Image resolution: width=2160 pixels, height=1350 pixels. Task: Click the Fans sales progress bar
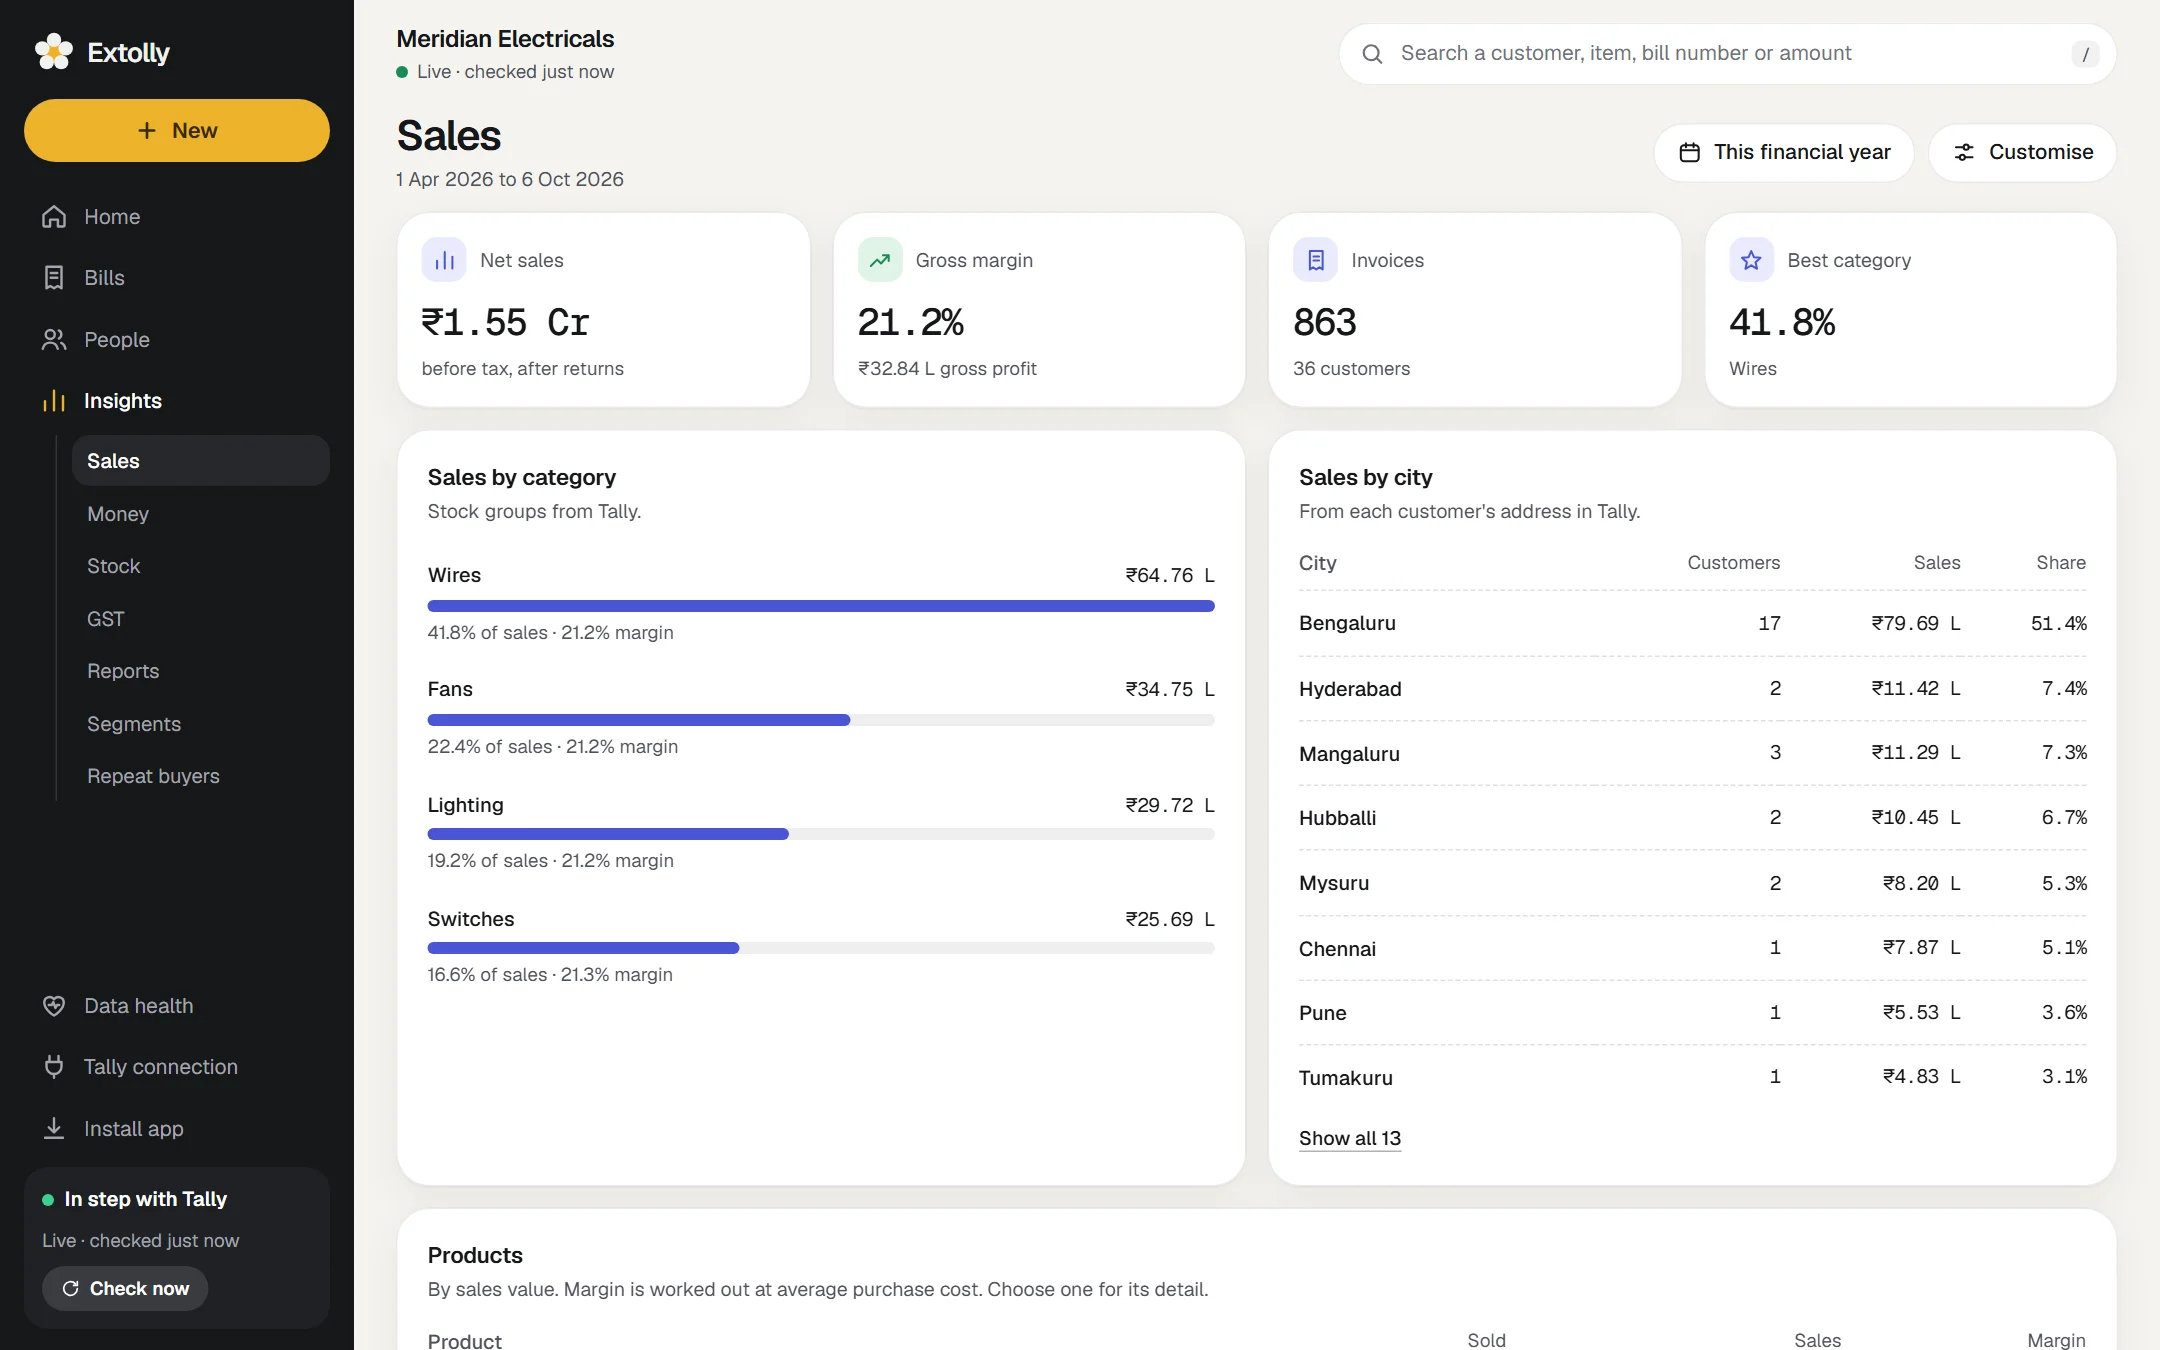[821, 720]
